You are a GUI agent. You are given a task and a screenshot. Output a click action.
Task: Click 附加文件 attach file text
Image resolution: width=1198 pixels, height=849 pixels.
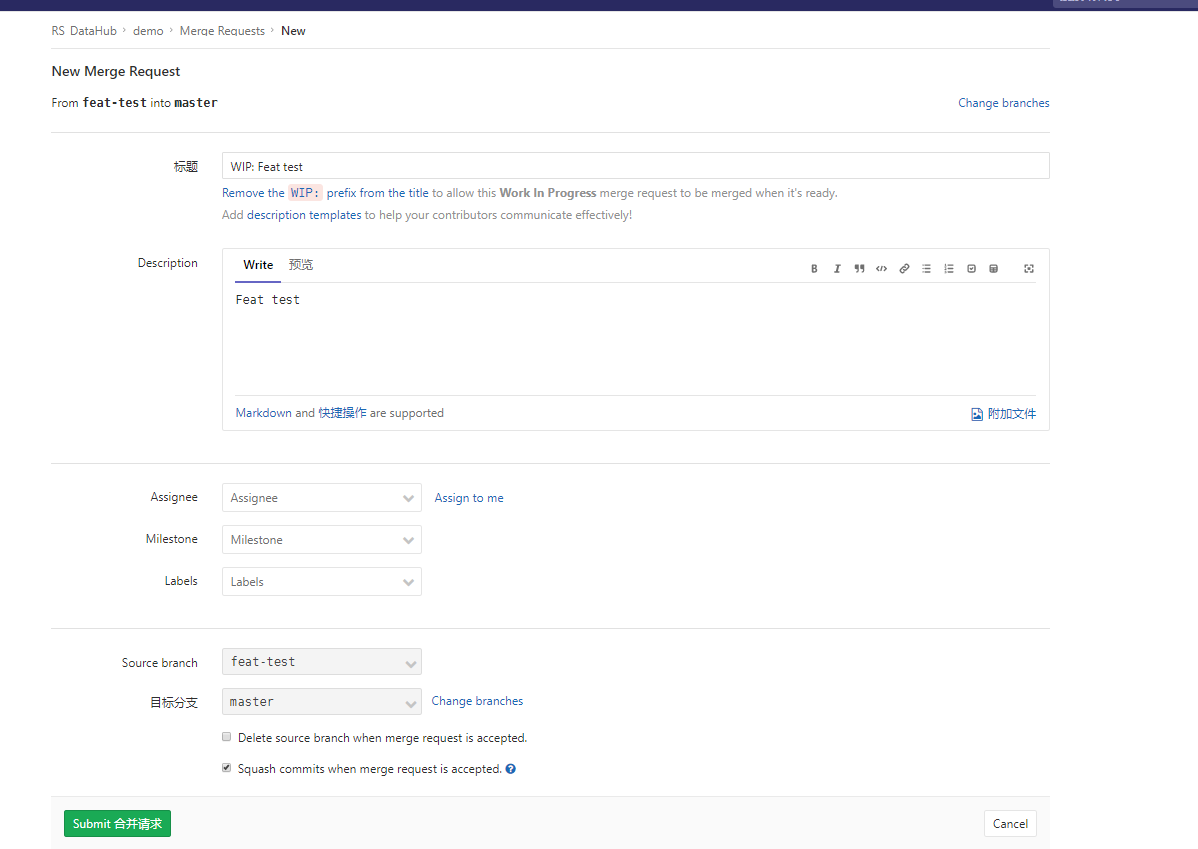pyautogui.click(x=1012, y=414)
